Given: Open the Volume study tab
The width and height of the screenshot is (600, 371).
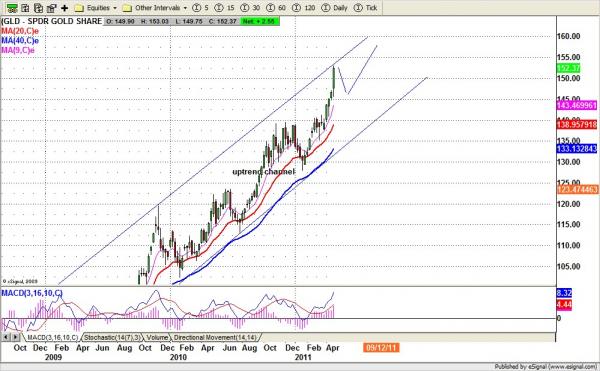Looking at the screenshot, I should tap(157, 337).
